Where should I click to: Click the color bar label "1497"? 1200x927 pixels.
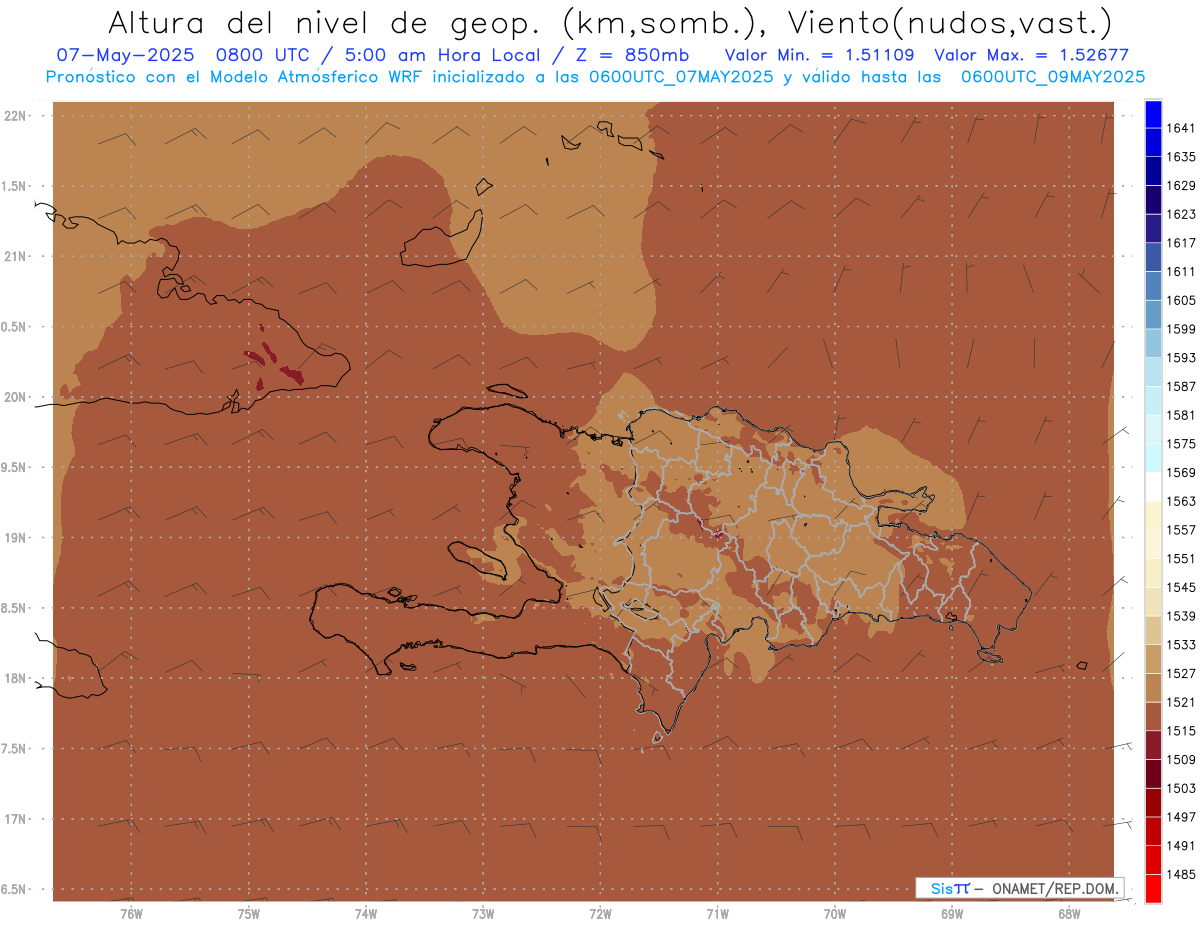pos(1181,817)
